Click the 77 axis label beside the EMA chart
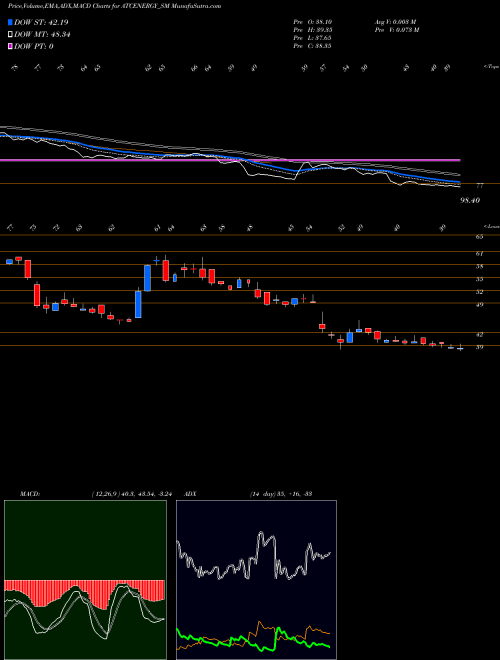 [479, 185]
